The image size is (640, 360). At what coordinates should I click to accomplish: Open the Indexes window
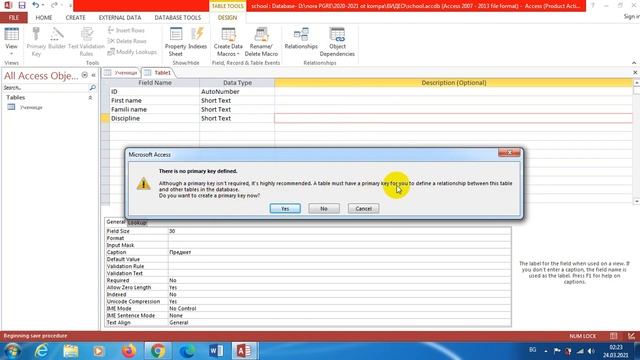(x=198, y=39)
